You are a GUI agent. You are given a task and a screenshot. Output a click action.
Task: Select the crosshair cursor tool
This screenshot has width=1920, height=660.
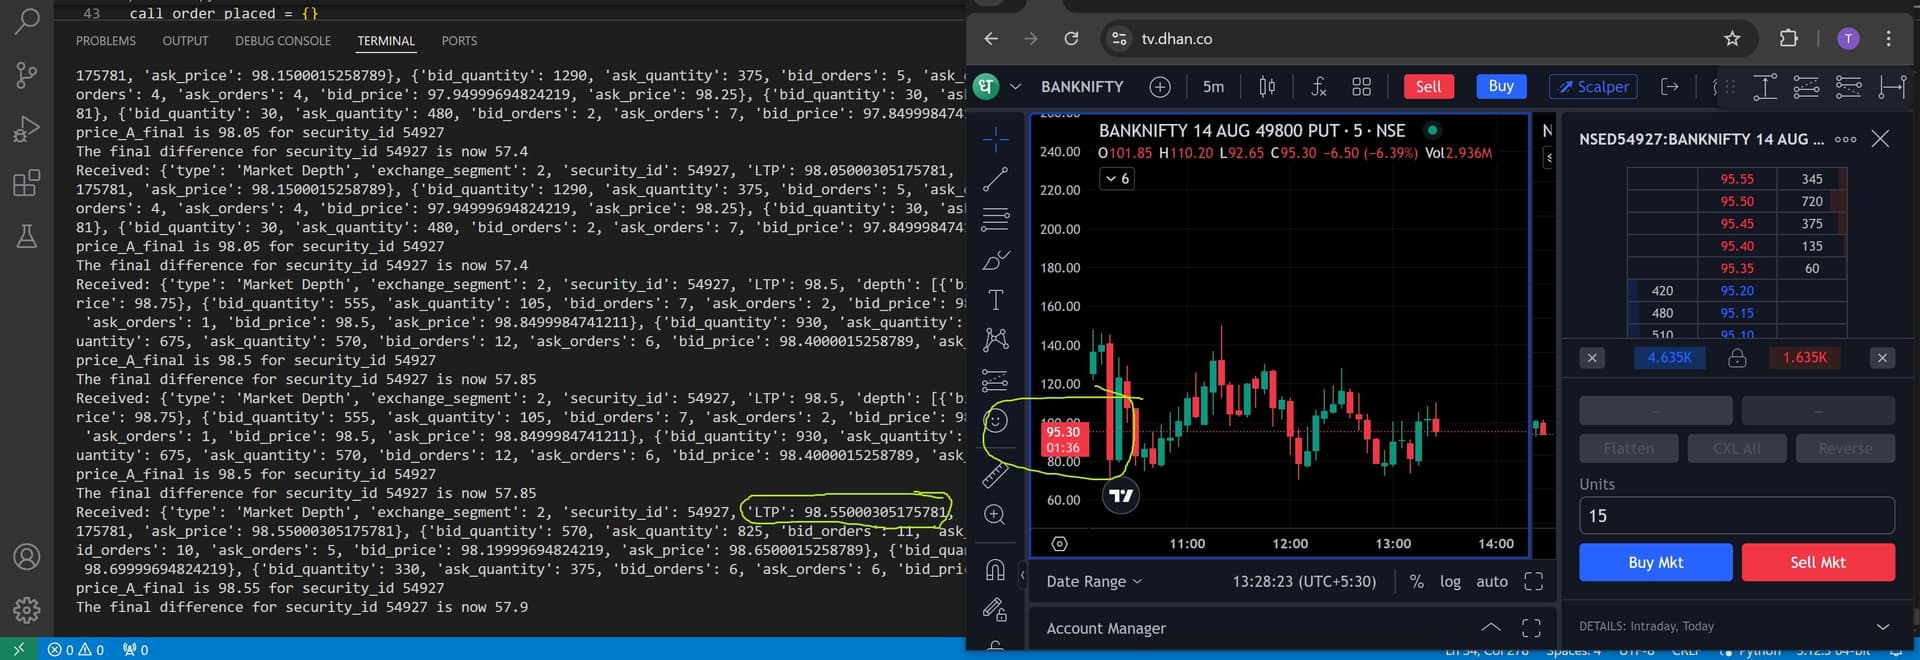pos(996,139)
